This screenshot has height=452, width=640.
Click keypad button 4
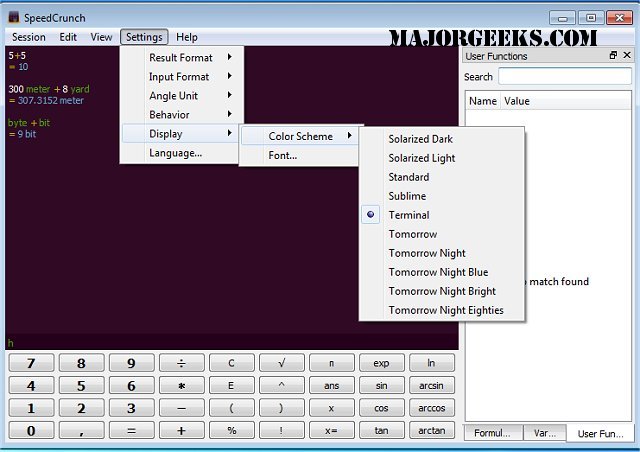tap(31, 385)
